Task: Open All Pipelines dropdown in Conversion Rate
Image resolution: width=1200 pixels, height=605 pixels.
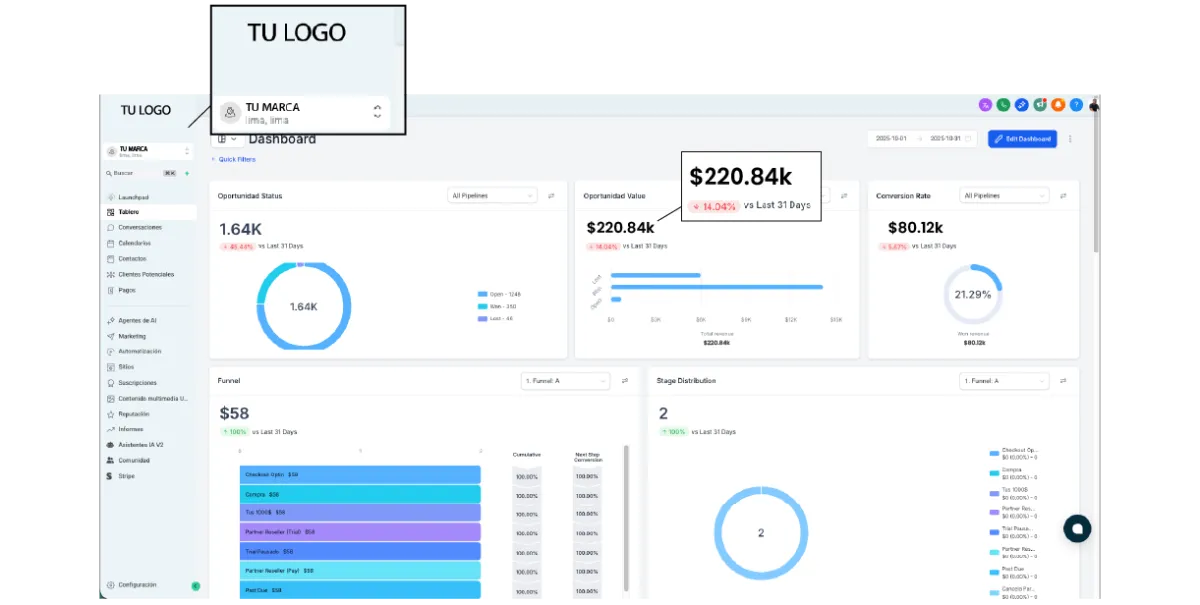Action: pos(1004,196)
